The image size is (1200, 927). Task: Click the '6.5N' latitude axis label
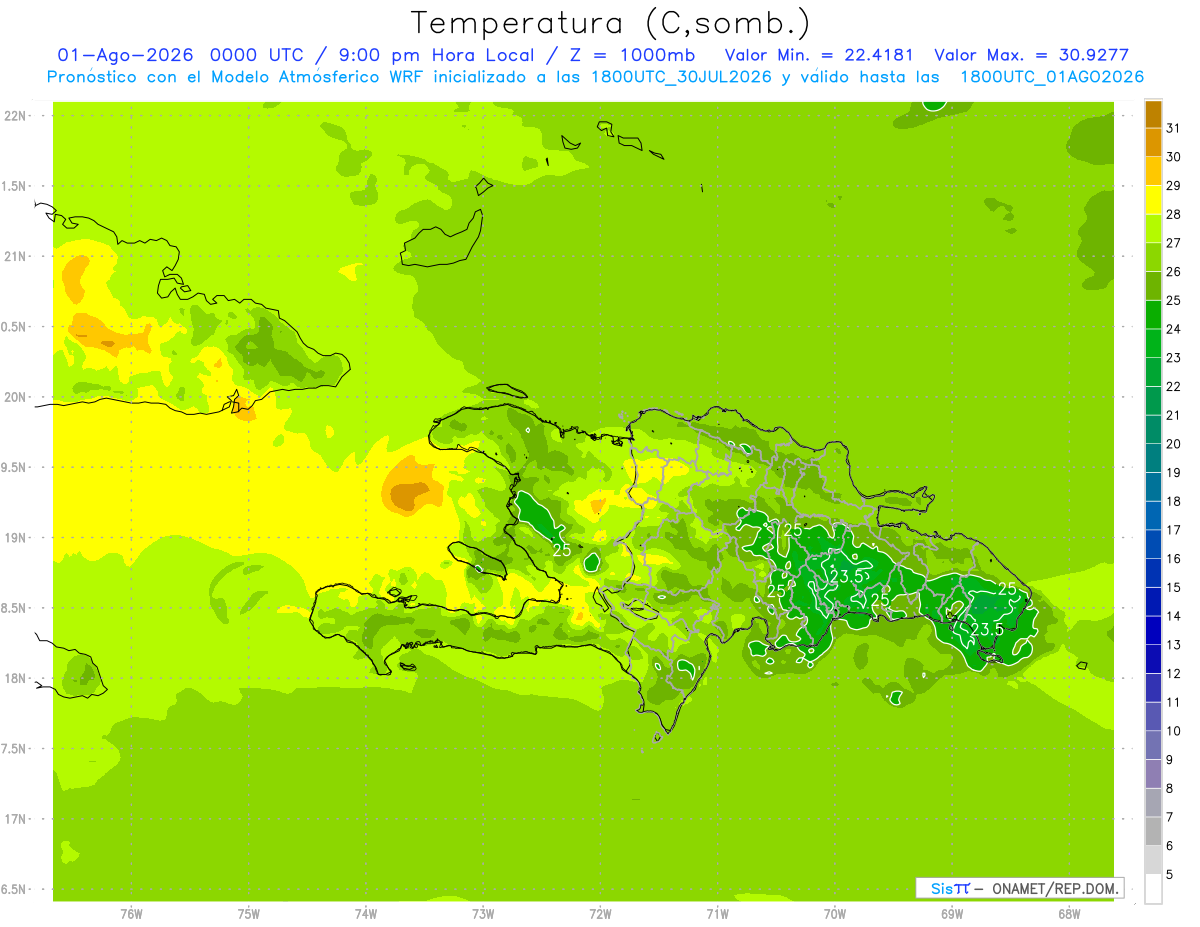(x=15, y=889)
